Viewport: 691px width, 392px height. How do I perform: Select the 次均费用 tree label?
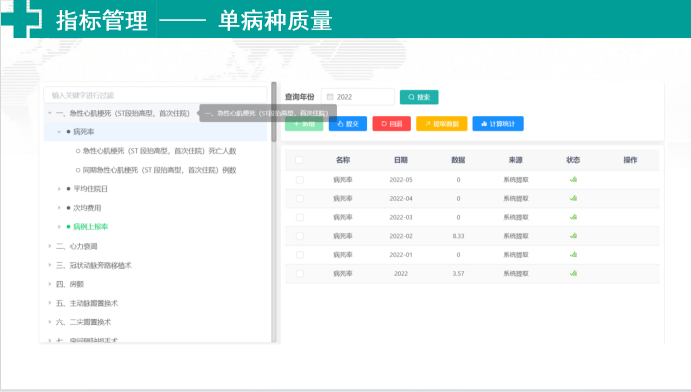tap(87, 207)
